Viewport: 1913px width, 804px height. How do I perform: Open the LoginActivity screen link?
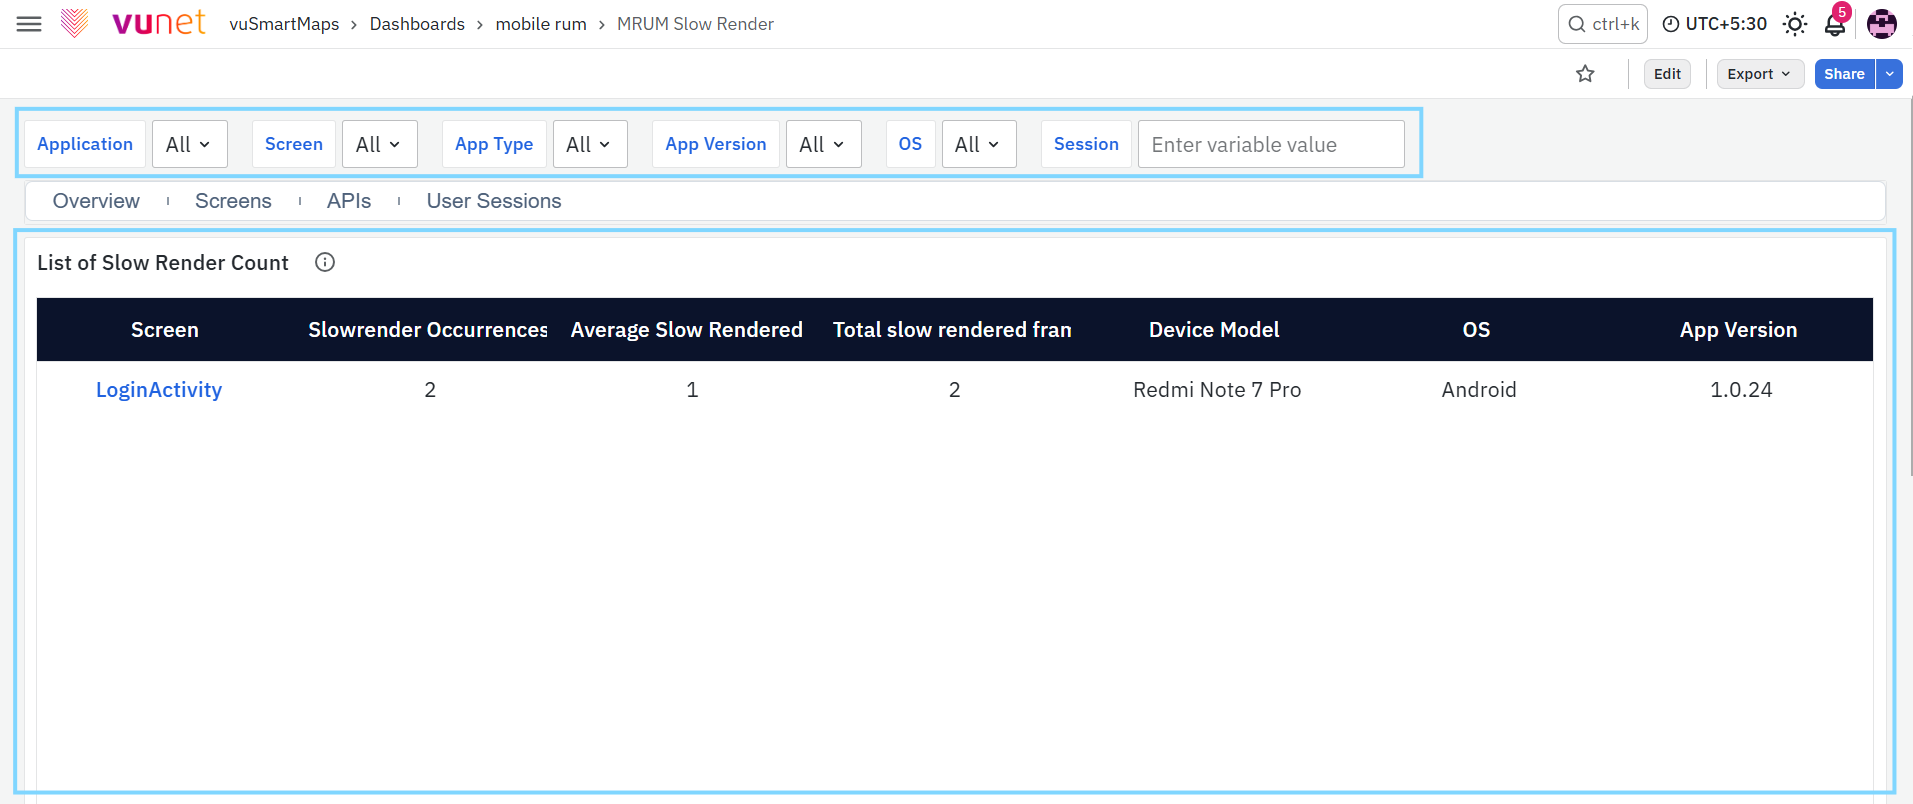(159, 390)
